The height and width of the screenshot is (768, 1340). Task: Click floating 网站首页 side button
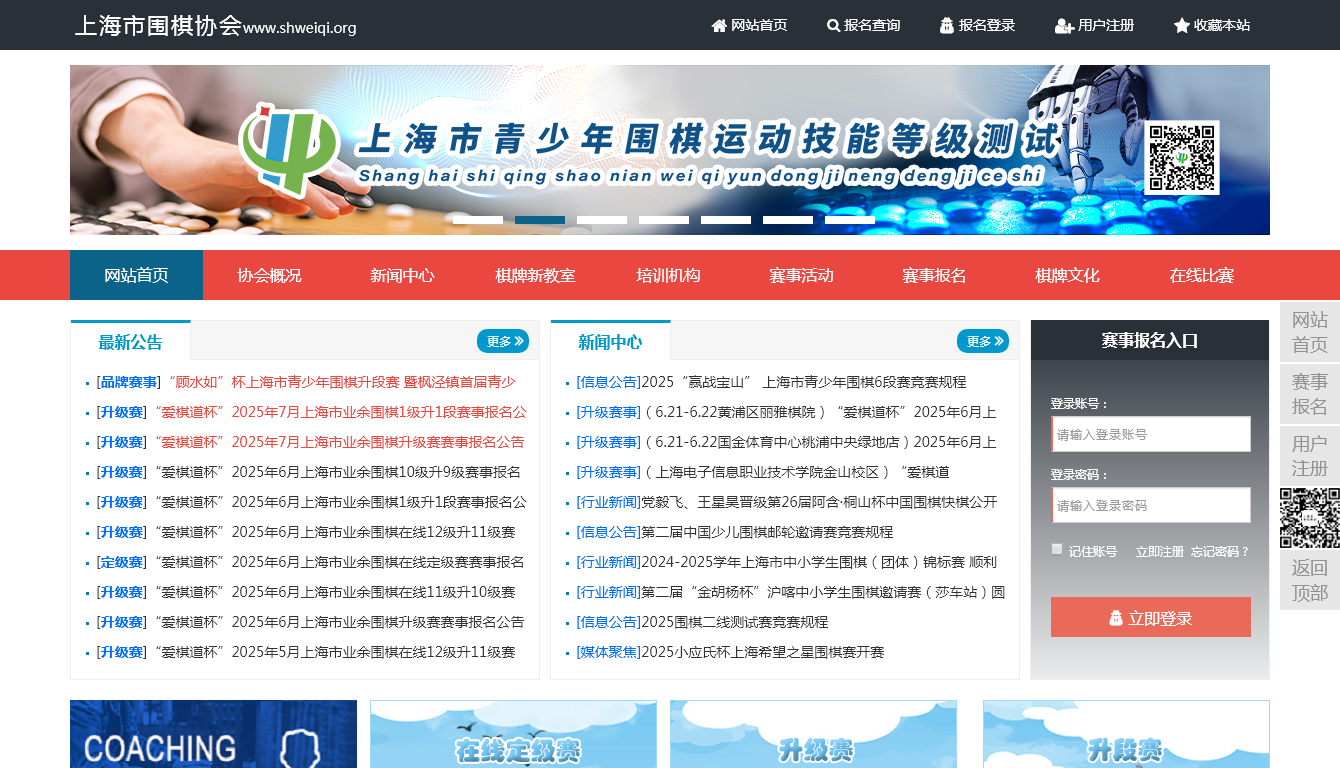1310,332
